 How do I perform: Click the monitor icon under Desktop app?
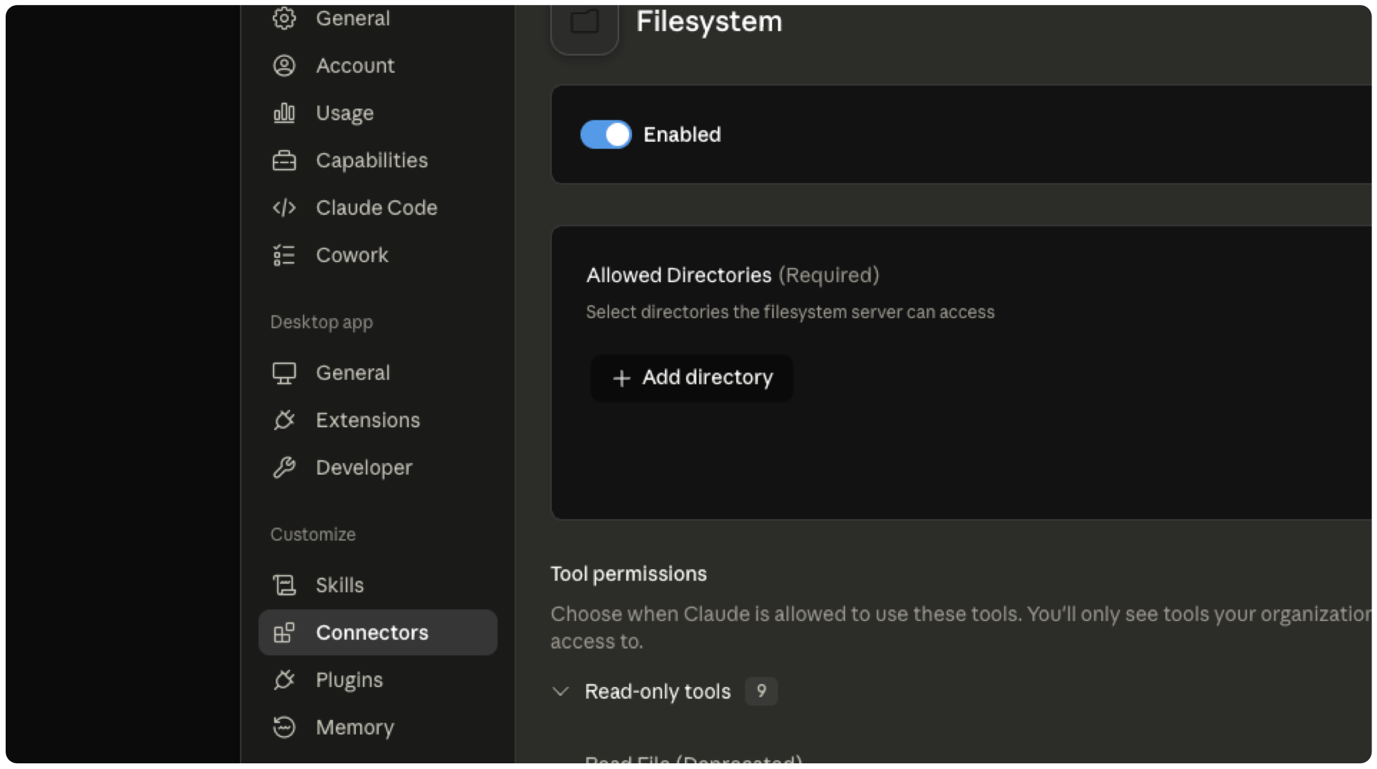click(x=284, y=373)
